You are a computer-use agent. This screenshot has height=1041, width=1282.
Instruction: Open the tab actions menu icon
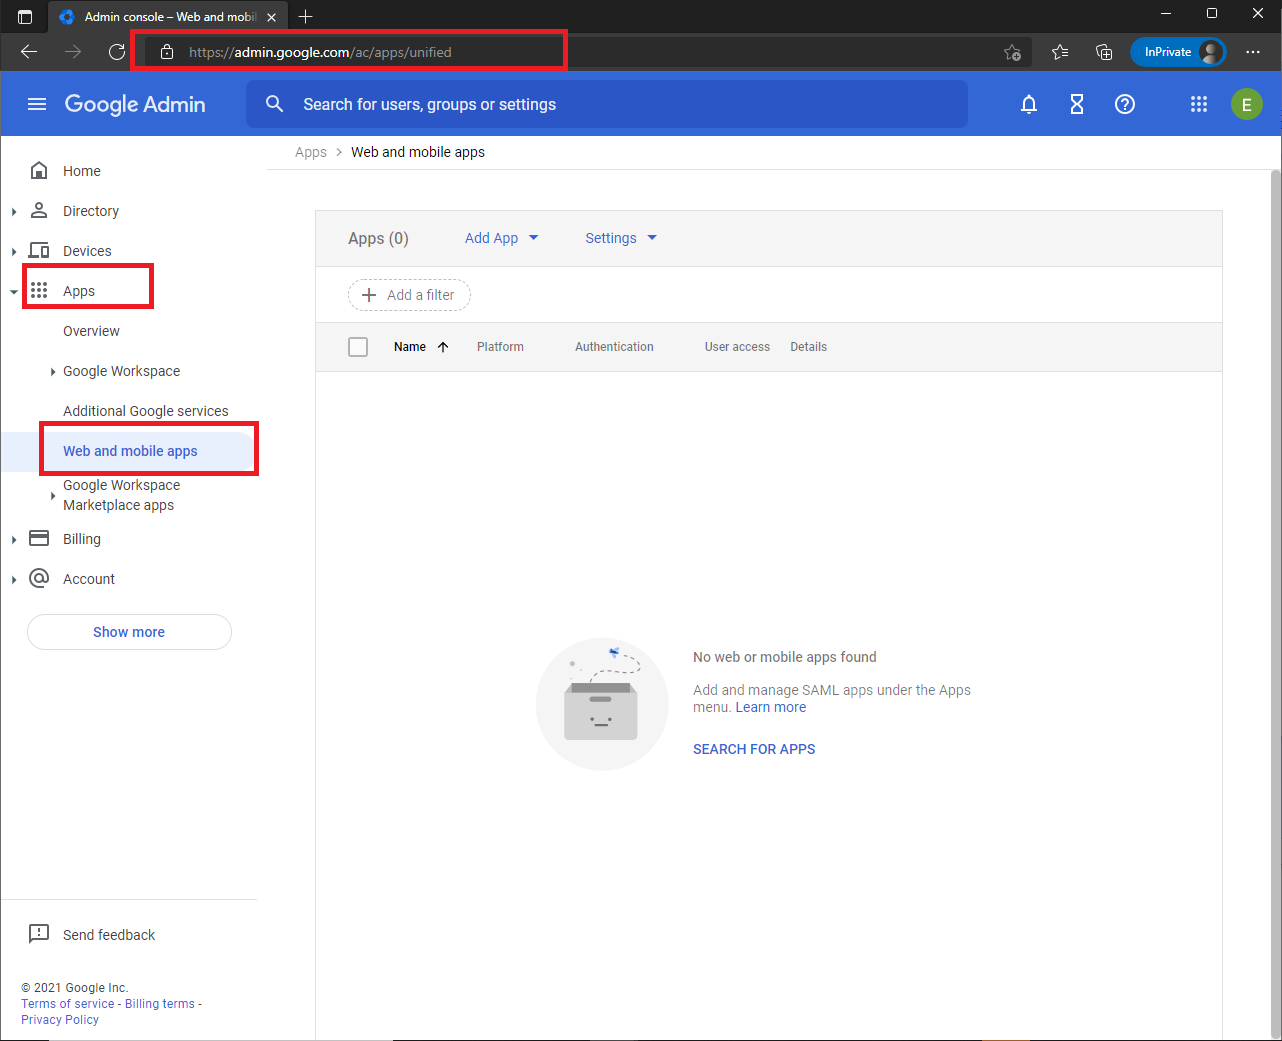25,17
